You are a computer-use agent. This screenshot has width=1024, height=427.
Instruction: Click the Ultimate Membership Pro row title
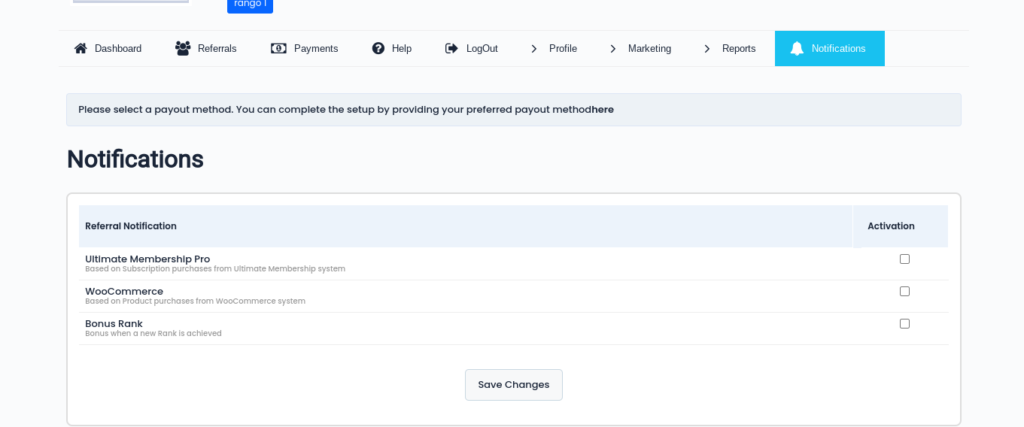point(148,259)
